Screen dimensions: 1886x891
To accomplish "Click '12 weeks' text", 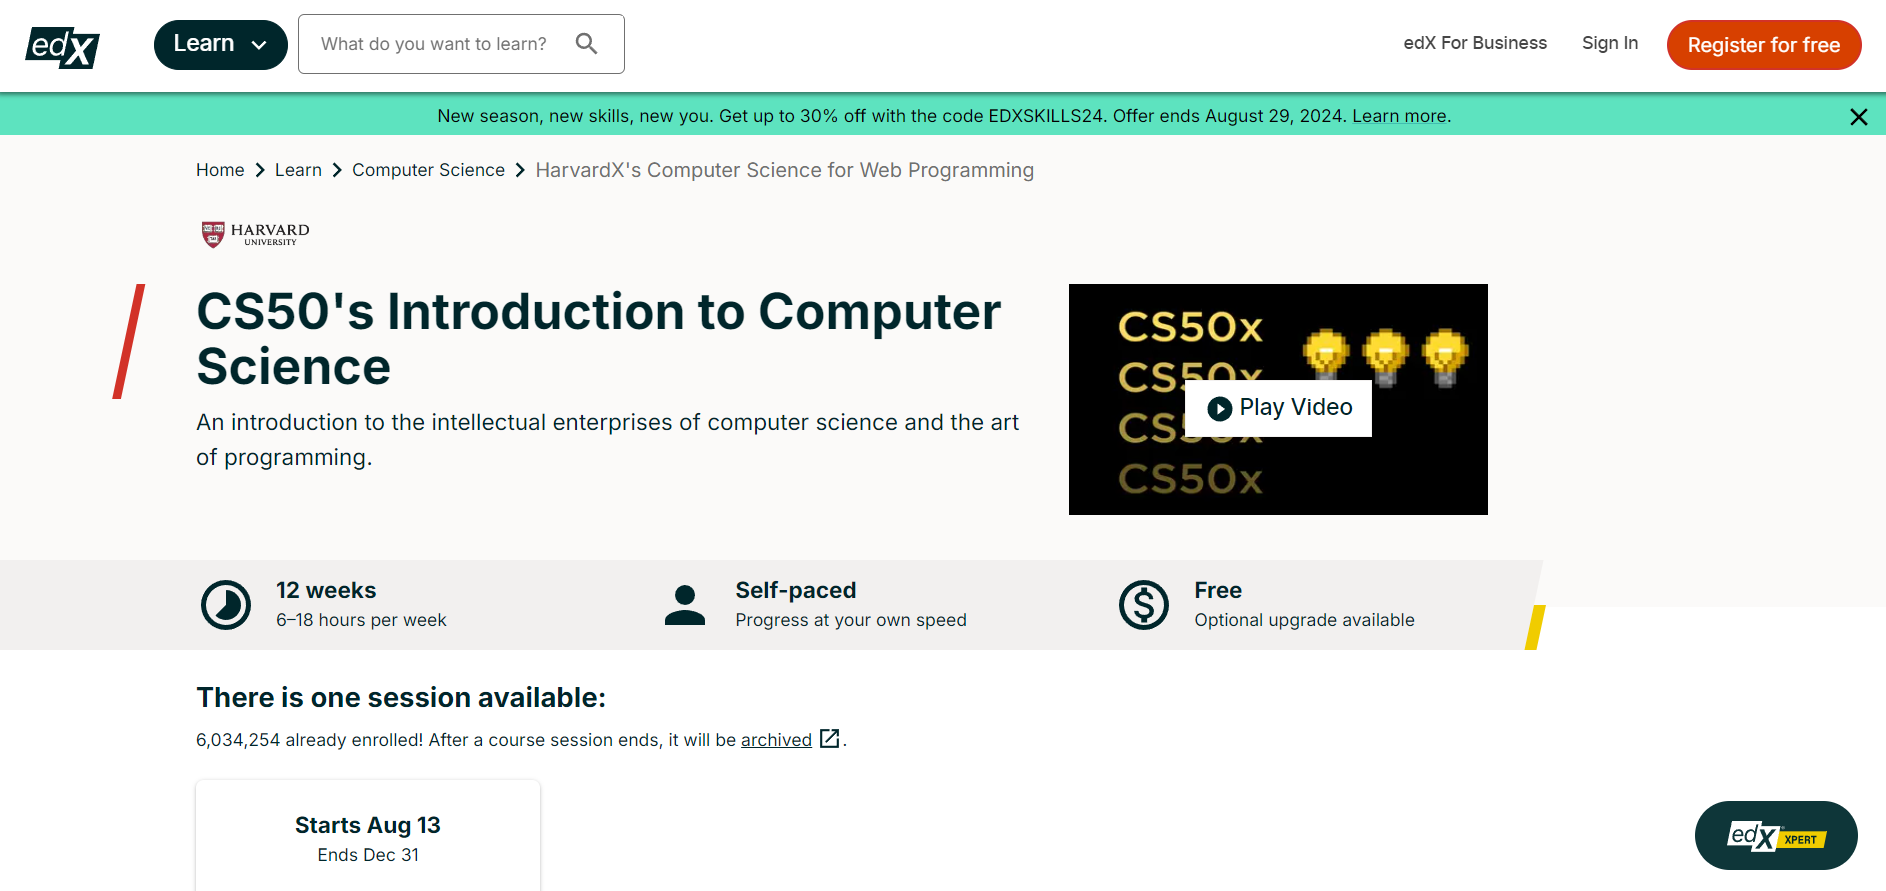I will [326, 590].
